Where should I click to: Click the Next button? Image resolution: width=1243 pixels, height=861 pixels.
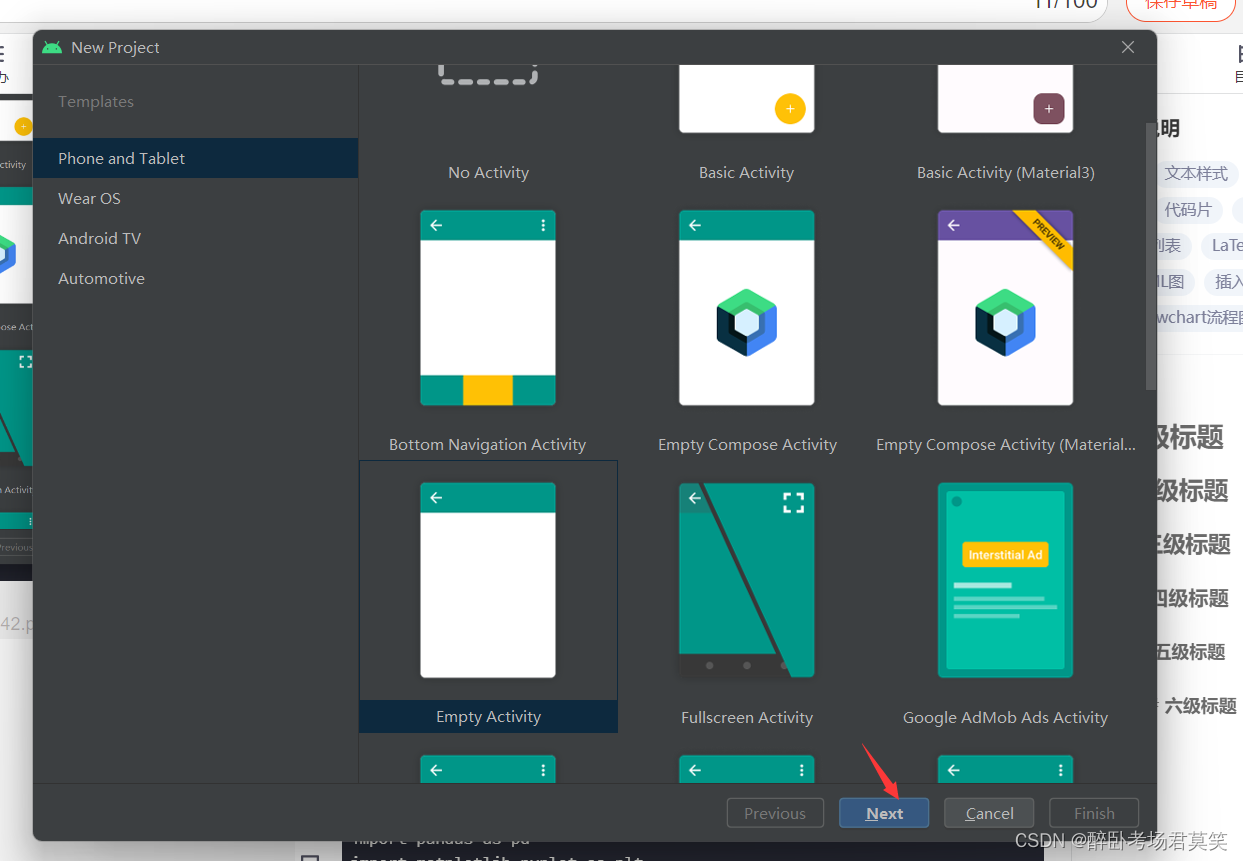(884, 813)
